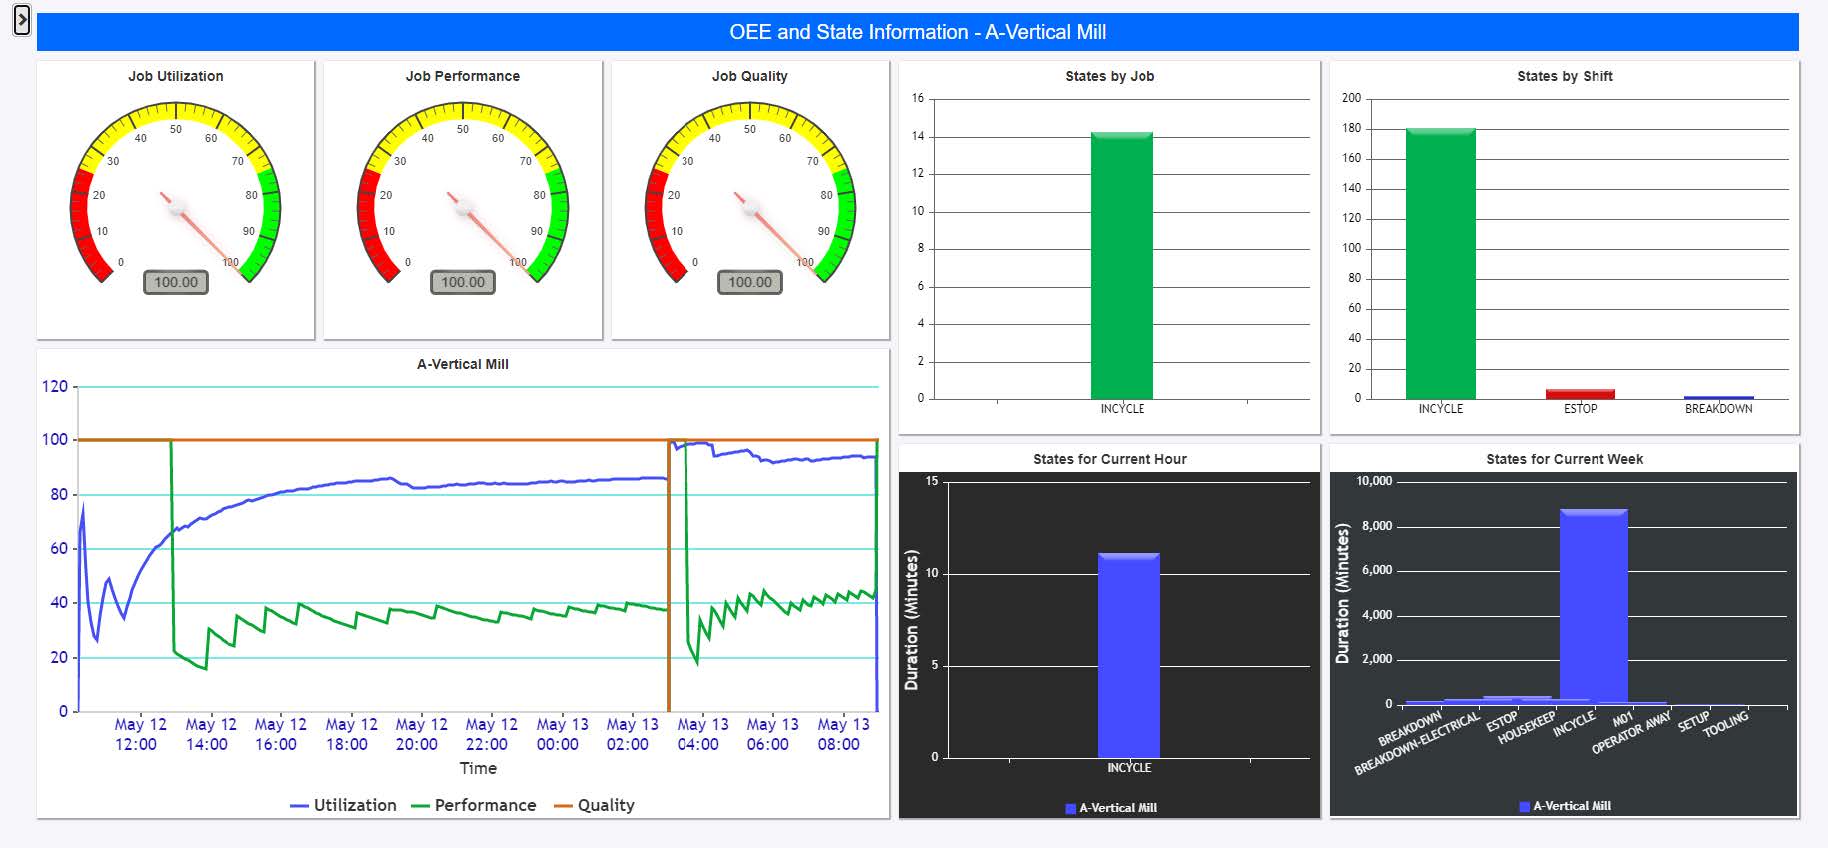Expand the collapsed sidebar arrow
The image size is (1828, 848).
pyautogui.click(x=21, y=20)
